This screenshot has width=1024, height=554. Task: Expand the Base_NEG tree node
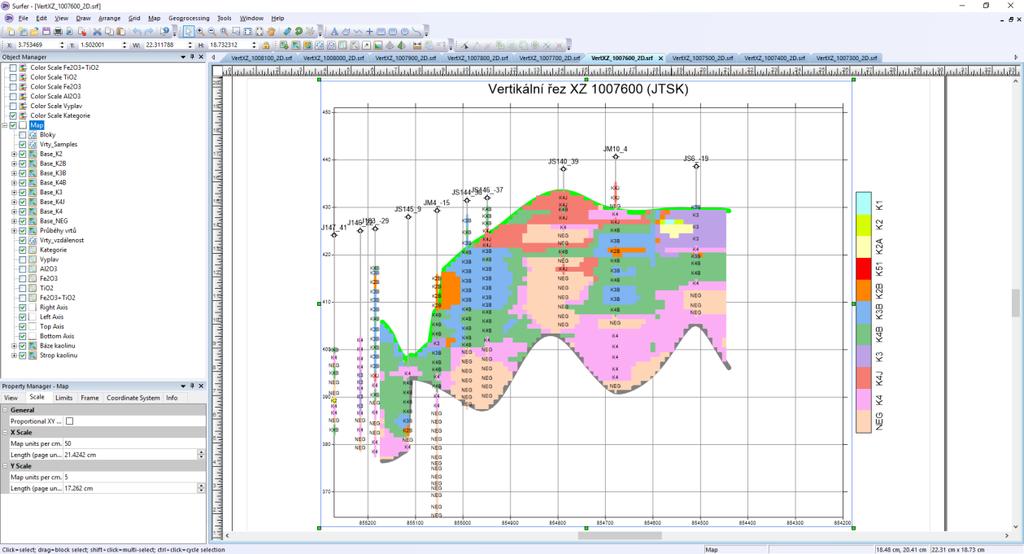tap(14, 221)
